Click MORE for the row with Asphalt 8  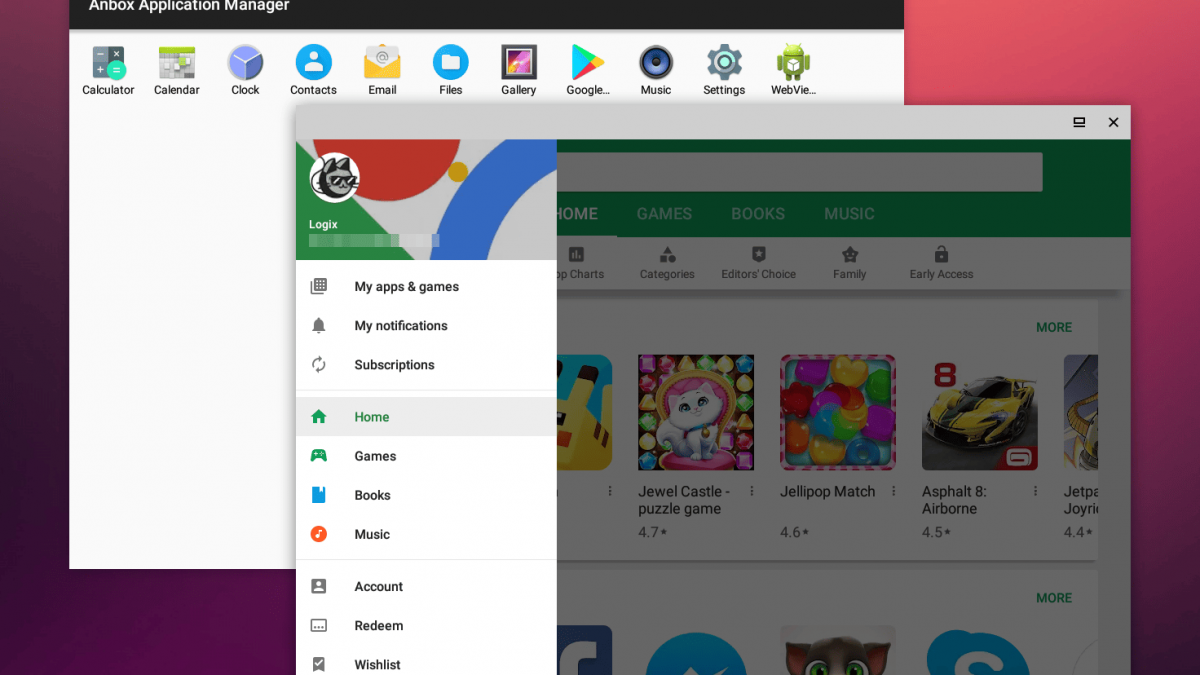pos(1054,327)
